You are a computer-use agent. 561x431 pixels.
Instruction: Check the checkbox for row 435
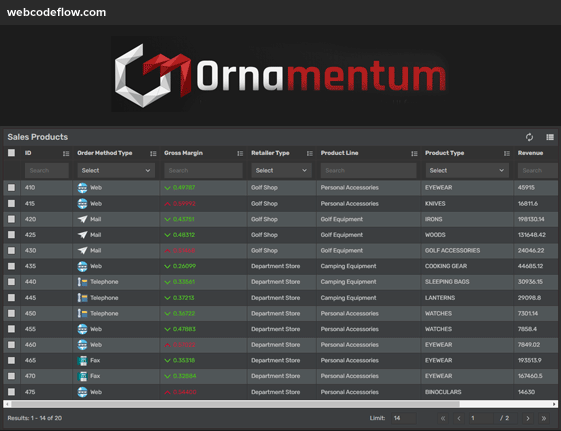pos(11,266)
